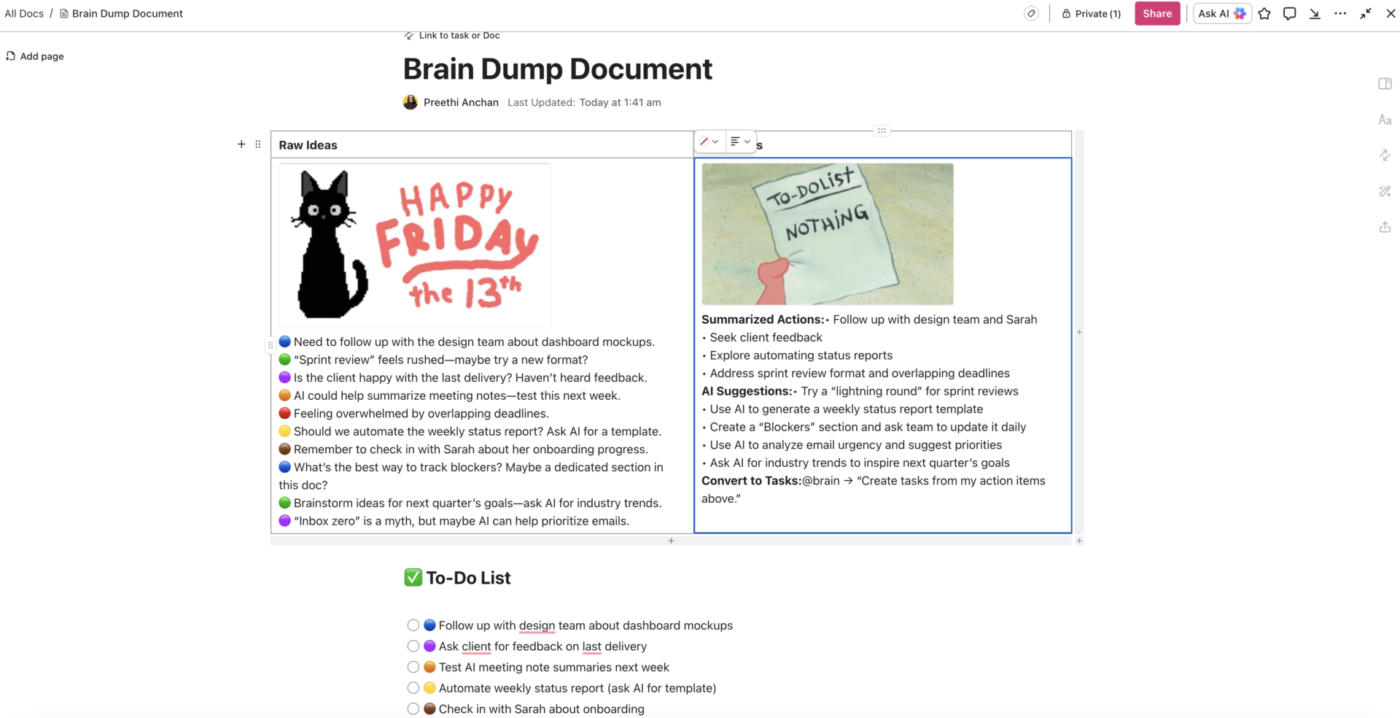The width and height of the screenshot is (1400, 718).
Task: Click the add row plus below the table
Action: click(671, 541)
